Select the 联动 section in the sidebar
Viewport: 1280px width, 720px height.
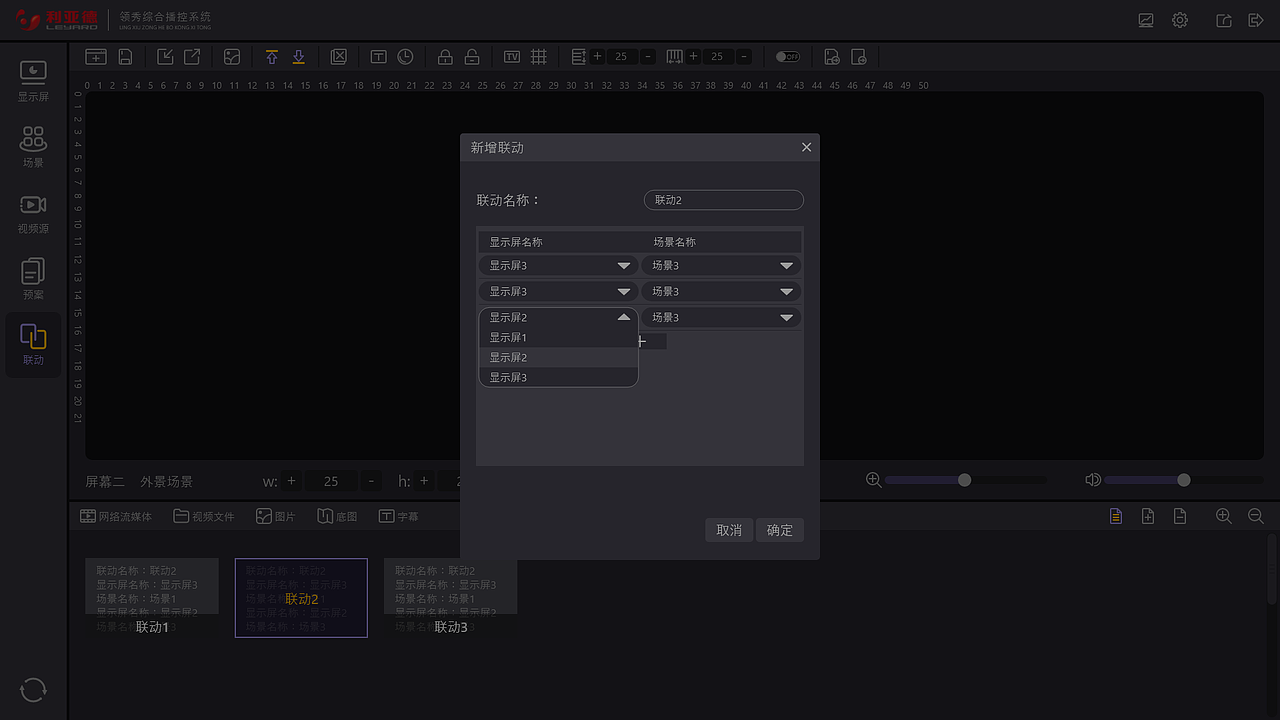click(33, 345)
